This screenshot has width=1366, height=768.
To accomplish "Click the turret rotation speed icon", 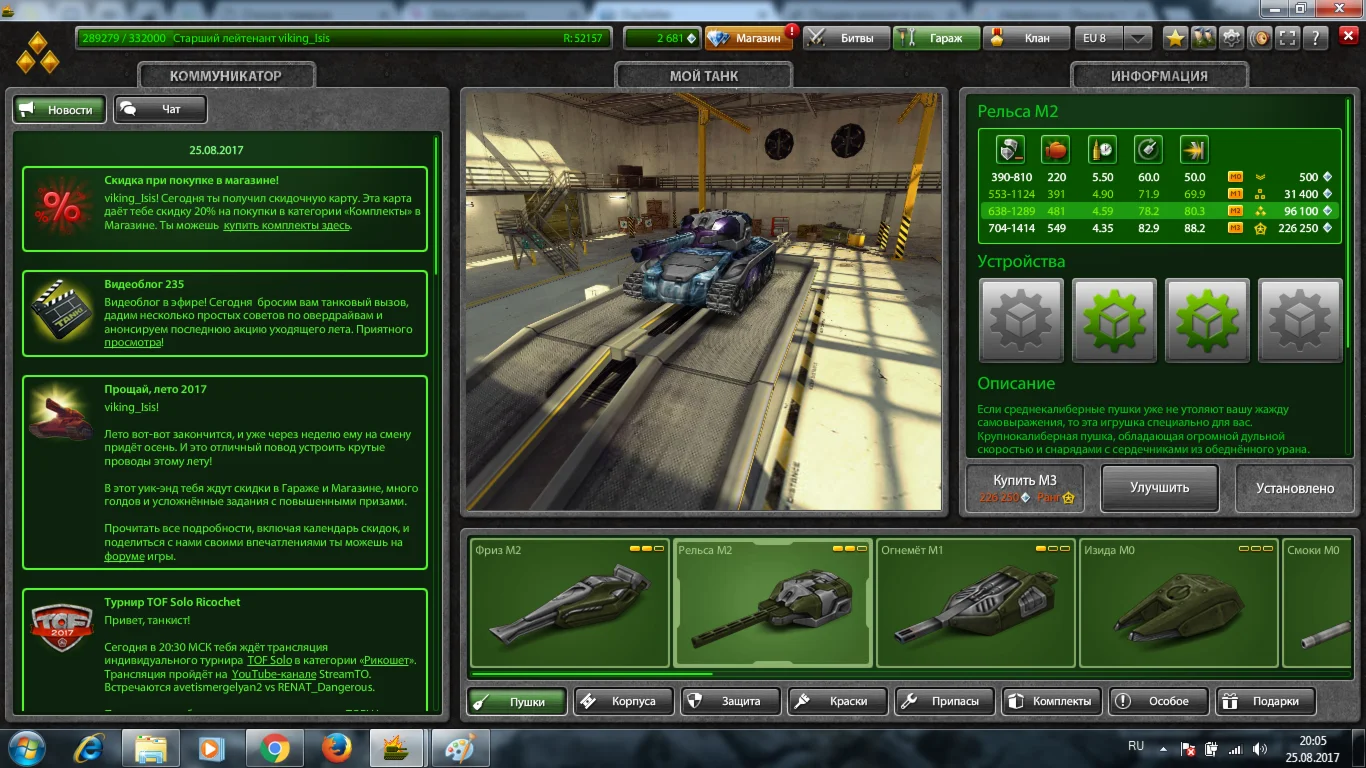I will [x=1148, y=150].
